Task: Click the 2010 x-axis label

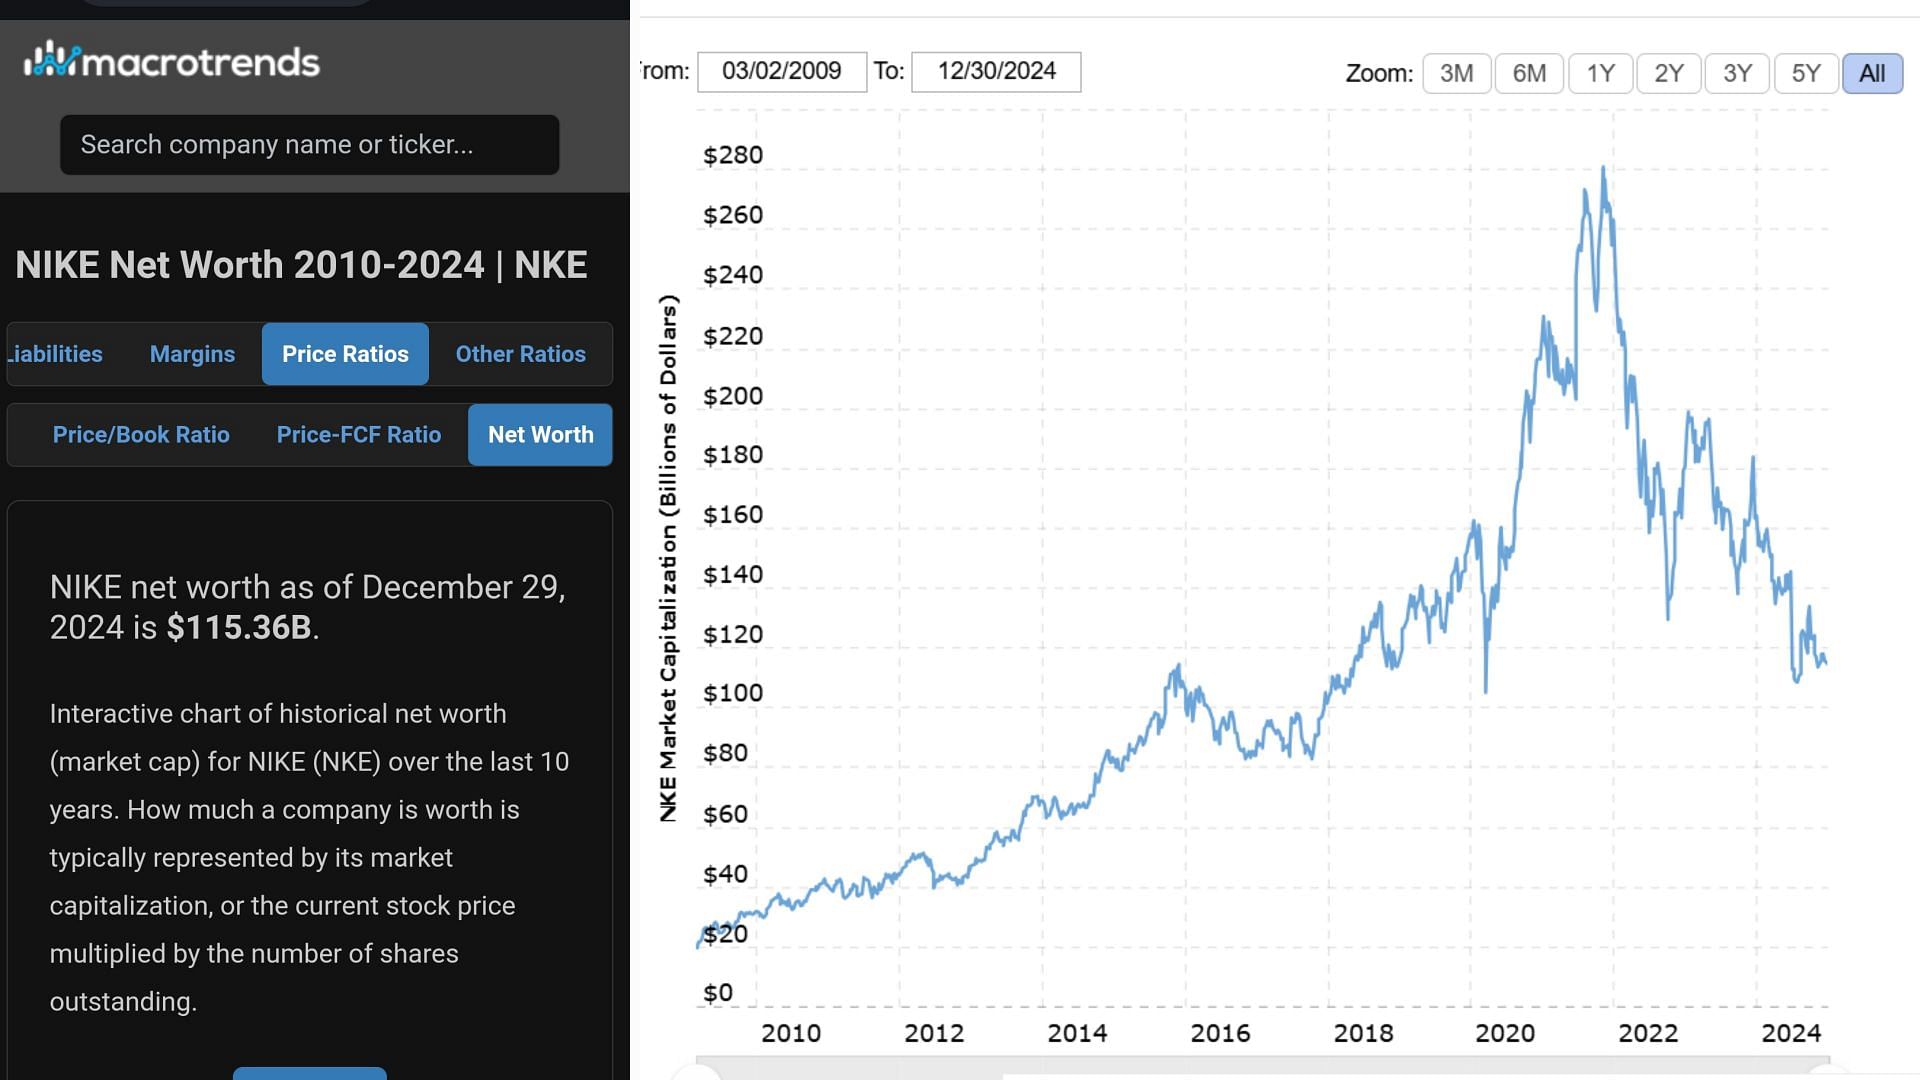Action: pyautogui.click(x=791, y=1033)
